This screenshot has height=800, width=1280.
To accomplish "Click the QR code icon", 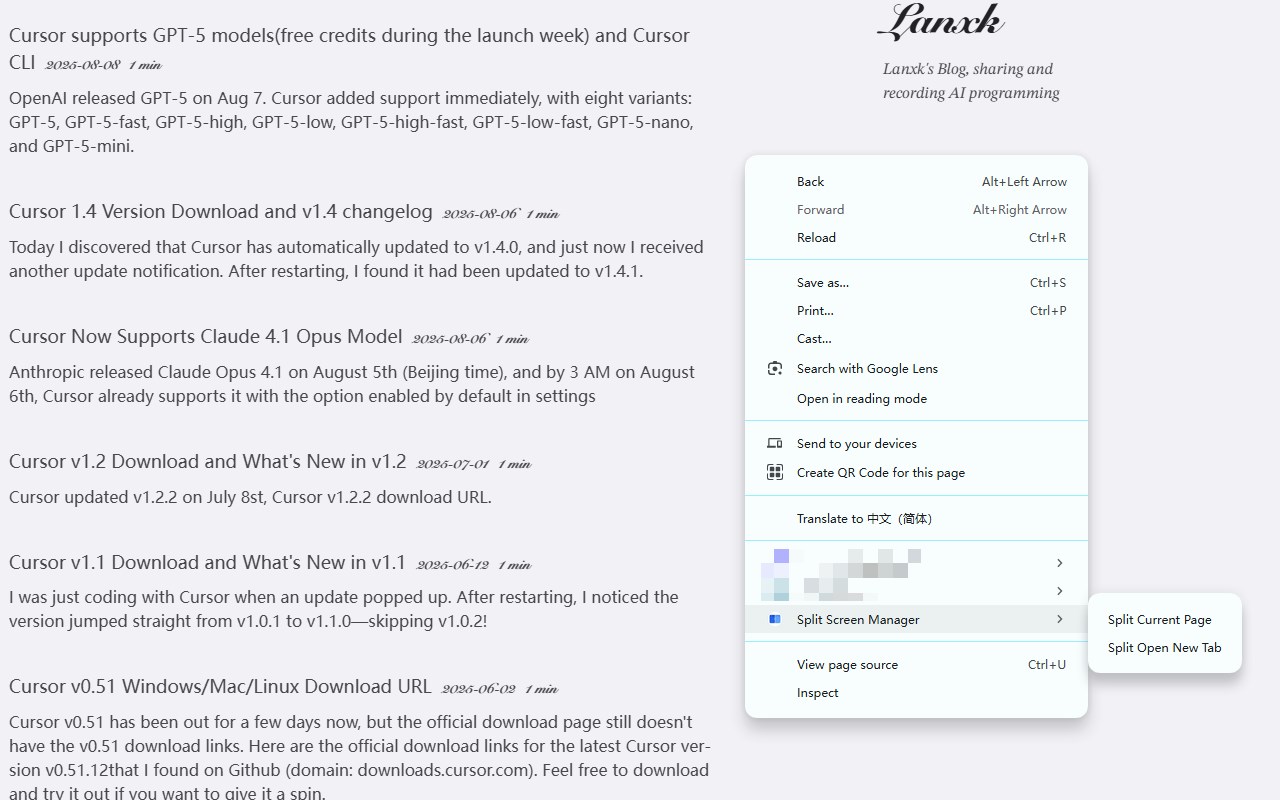I will click(775, 472).
